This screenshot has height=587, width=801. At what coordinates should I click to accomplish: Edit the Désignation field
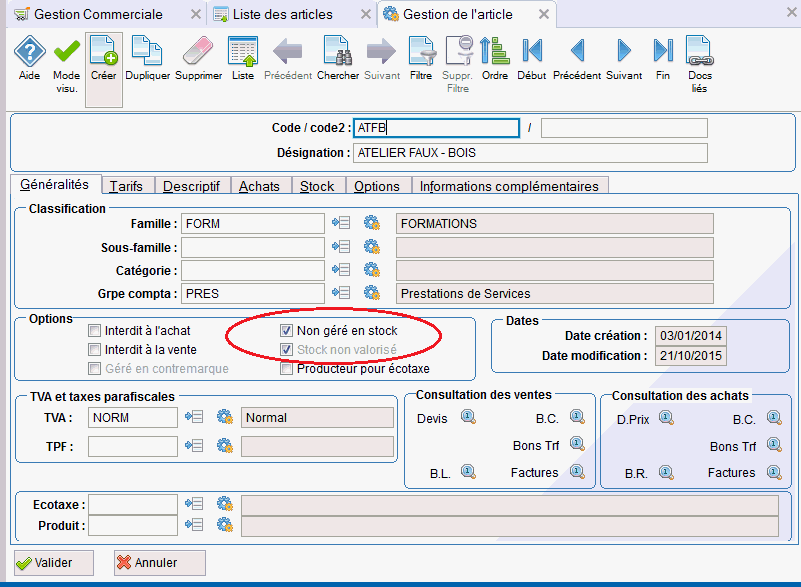click(x=530, y=153)
